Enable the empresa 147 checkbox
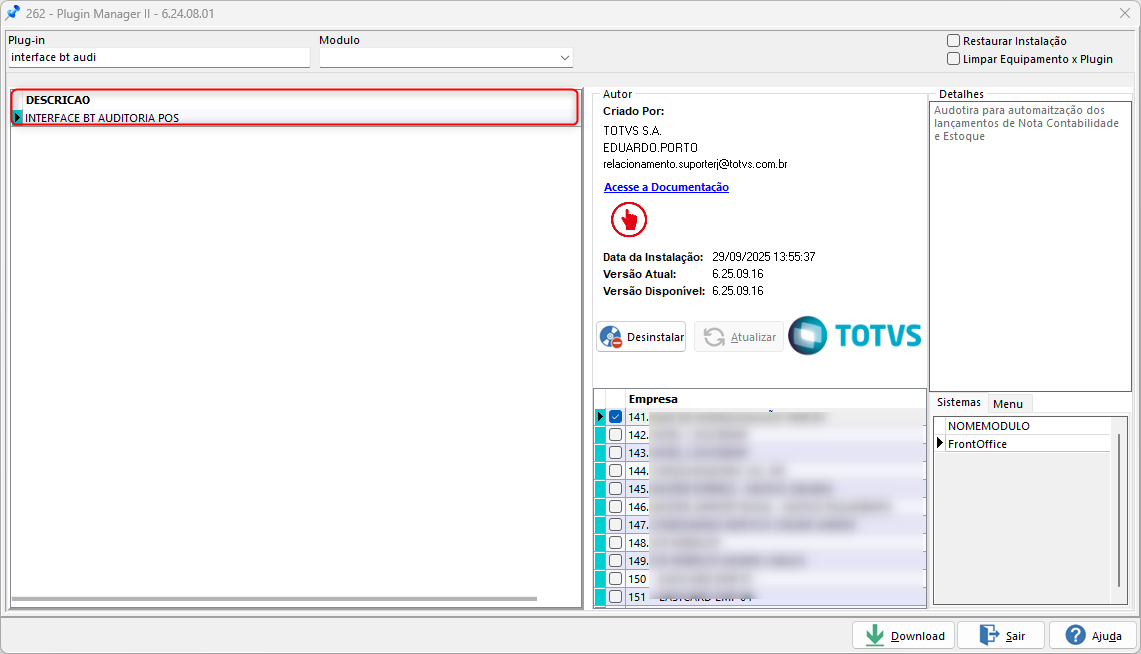Viewport: 1141px width, 654px height. (x=616, y=525)
